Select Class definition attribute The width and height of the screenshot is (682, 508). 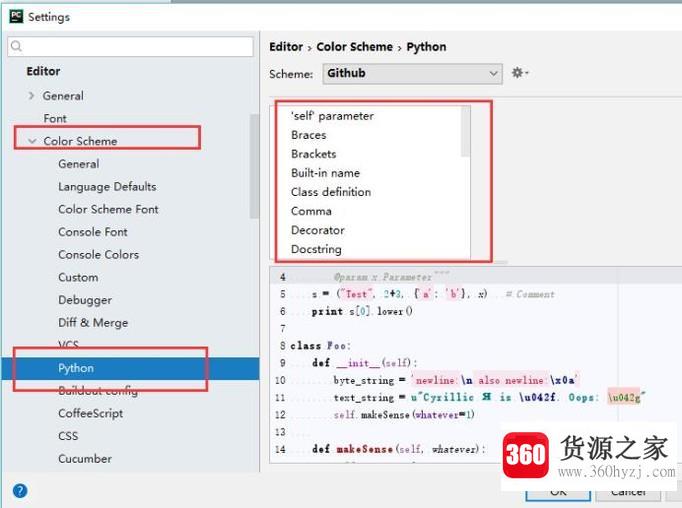pyautogui.click(x=331, y=192)
